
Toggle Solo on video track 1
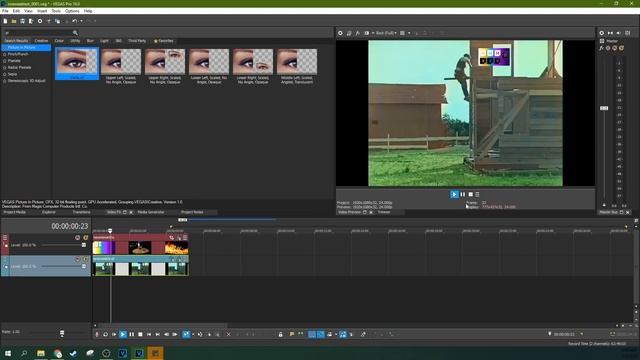tap(86, 238)
